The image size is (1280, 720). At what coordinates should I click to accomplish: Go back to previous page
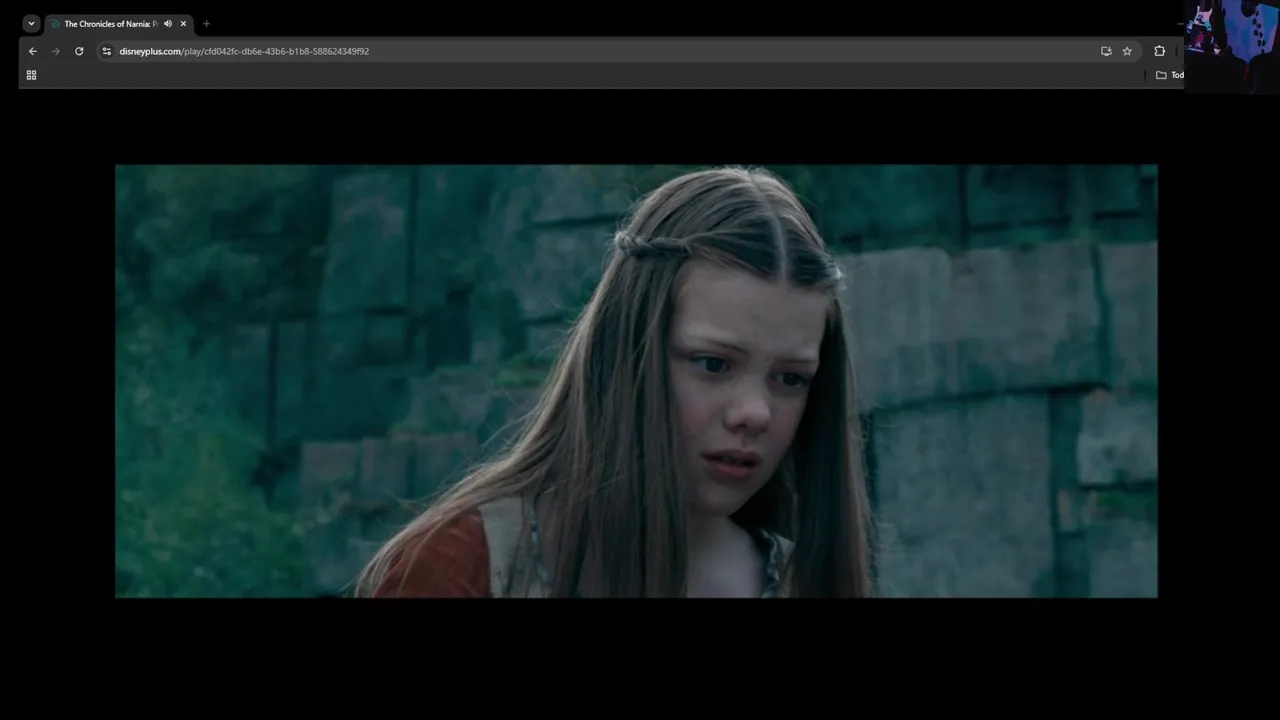33,51
